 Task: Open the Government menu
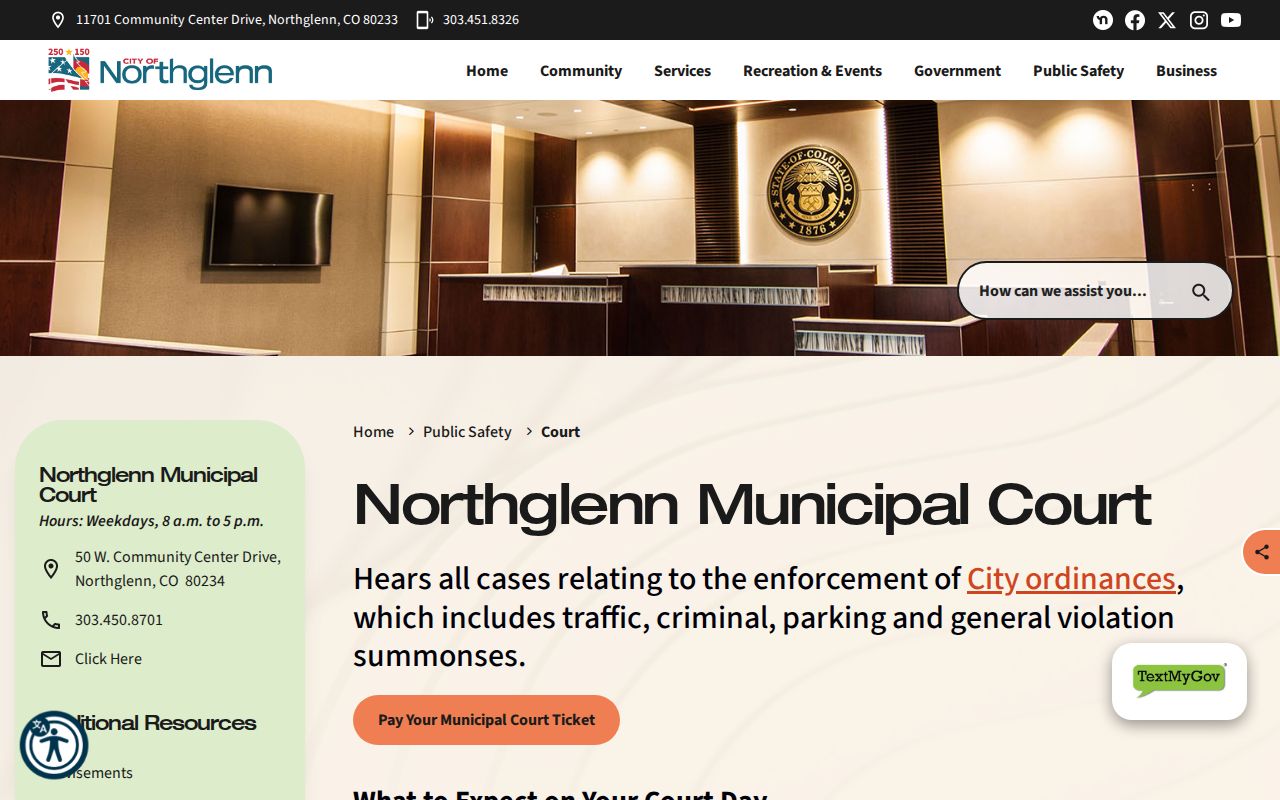(957, 71)
